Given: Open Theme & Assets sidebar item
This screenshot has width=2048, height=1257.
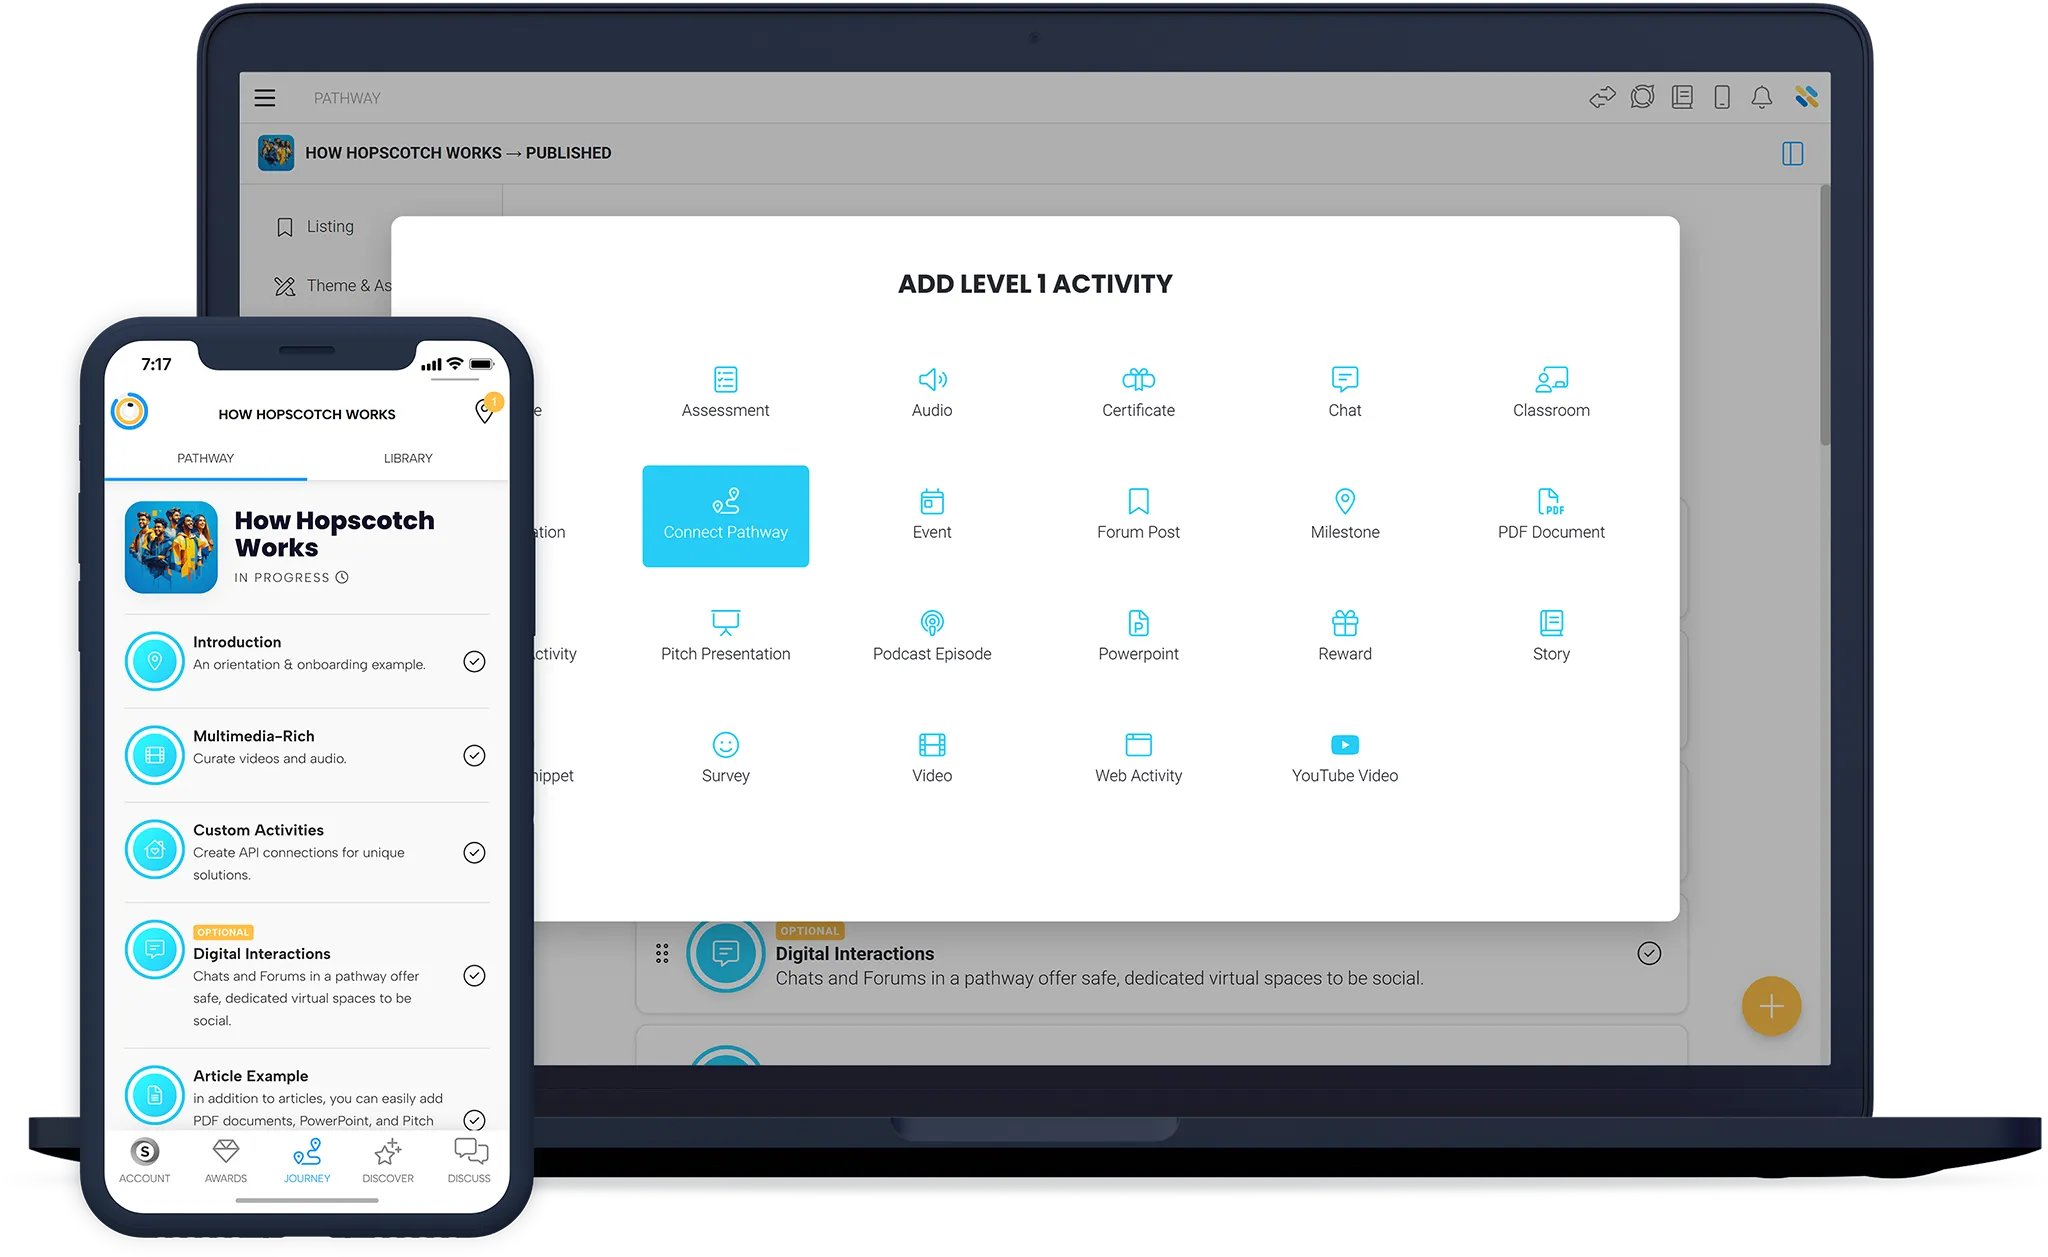Looking at the screenshot, I should tap(333, 286).
